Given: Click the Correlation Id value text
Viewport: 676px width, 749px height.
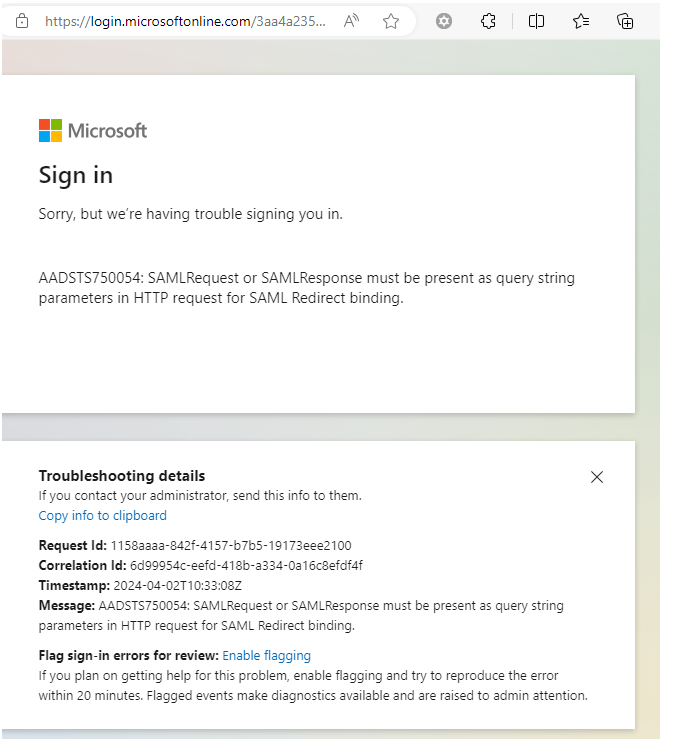Looking at the screenshot, I should (x=246, y=566).
